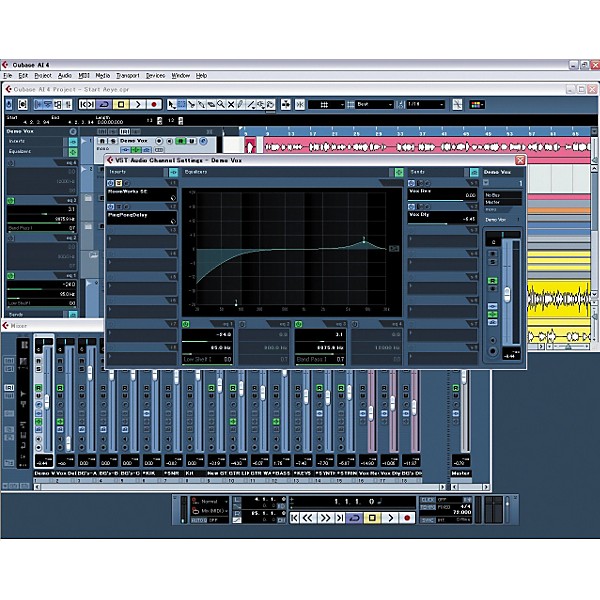The image size is (600, 600).
Task: Open the quantize 1/16 dropdown
Action: (x=425, y=104)
